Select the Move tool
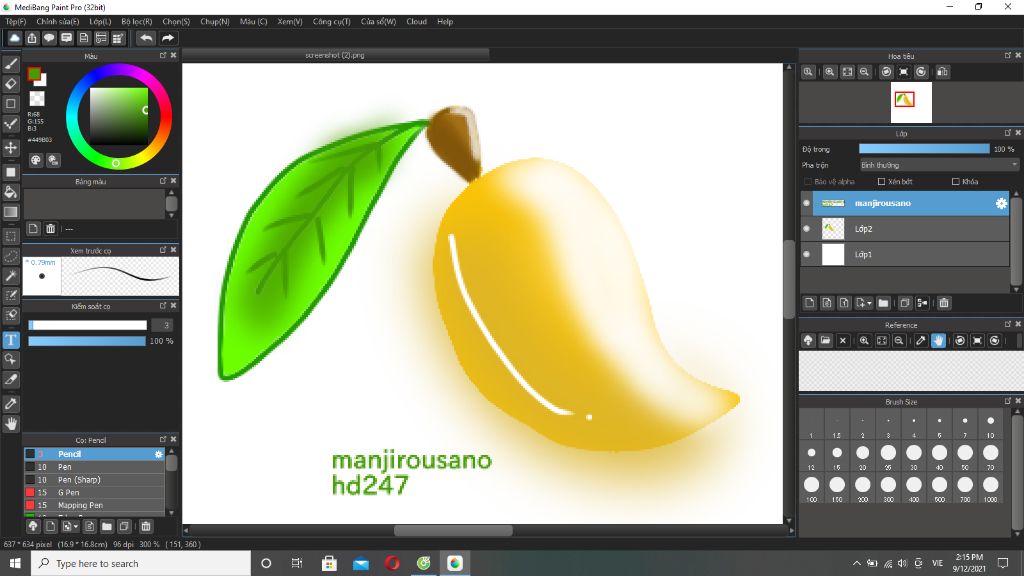The width and height of the screenshot is (1024, 576). point(11,148)
